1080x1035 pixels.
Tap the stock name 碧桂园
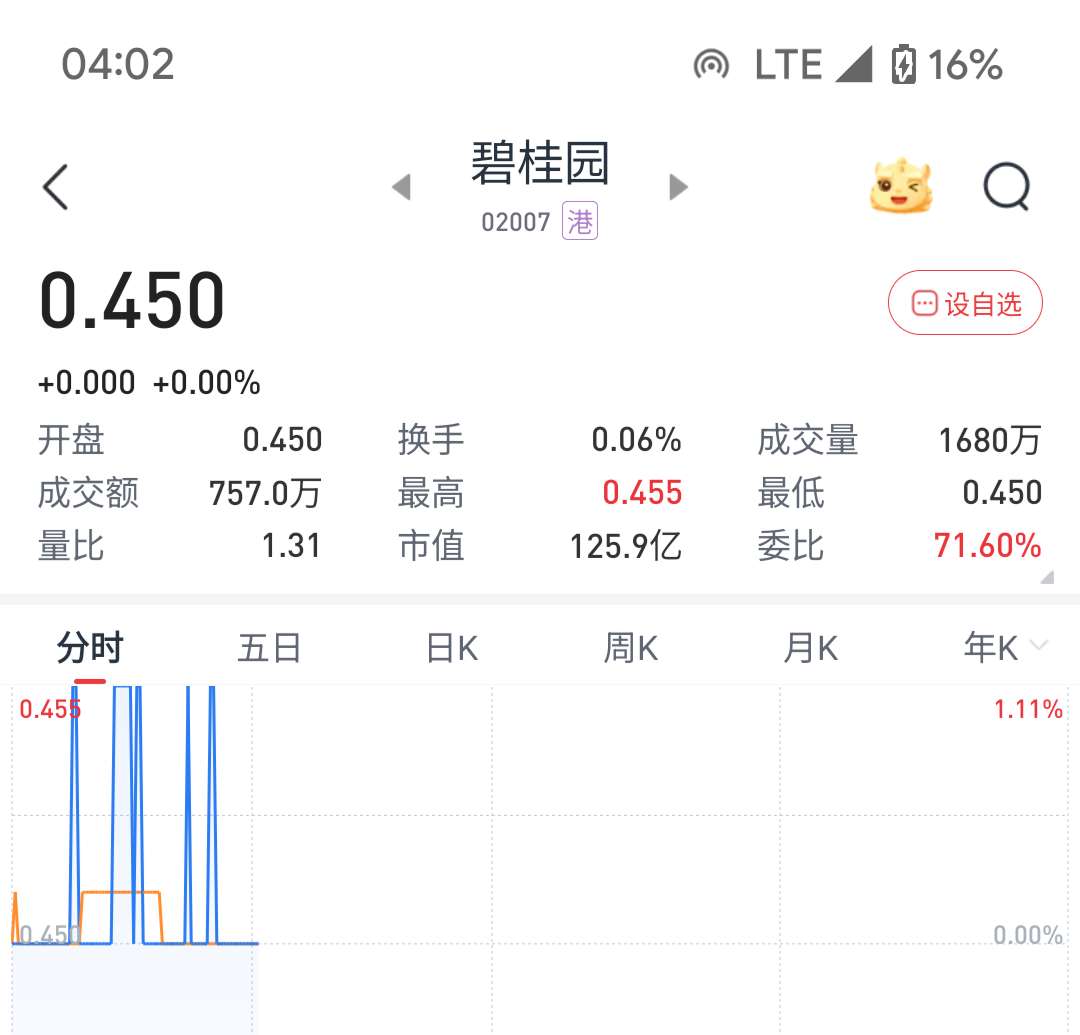click(x=540, y=163)
